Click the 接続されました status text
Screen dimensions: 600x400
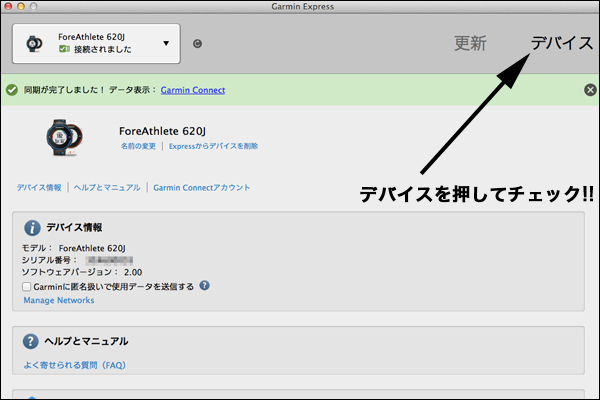point(103,49)
